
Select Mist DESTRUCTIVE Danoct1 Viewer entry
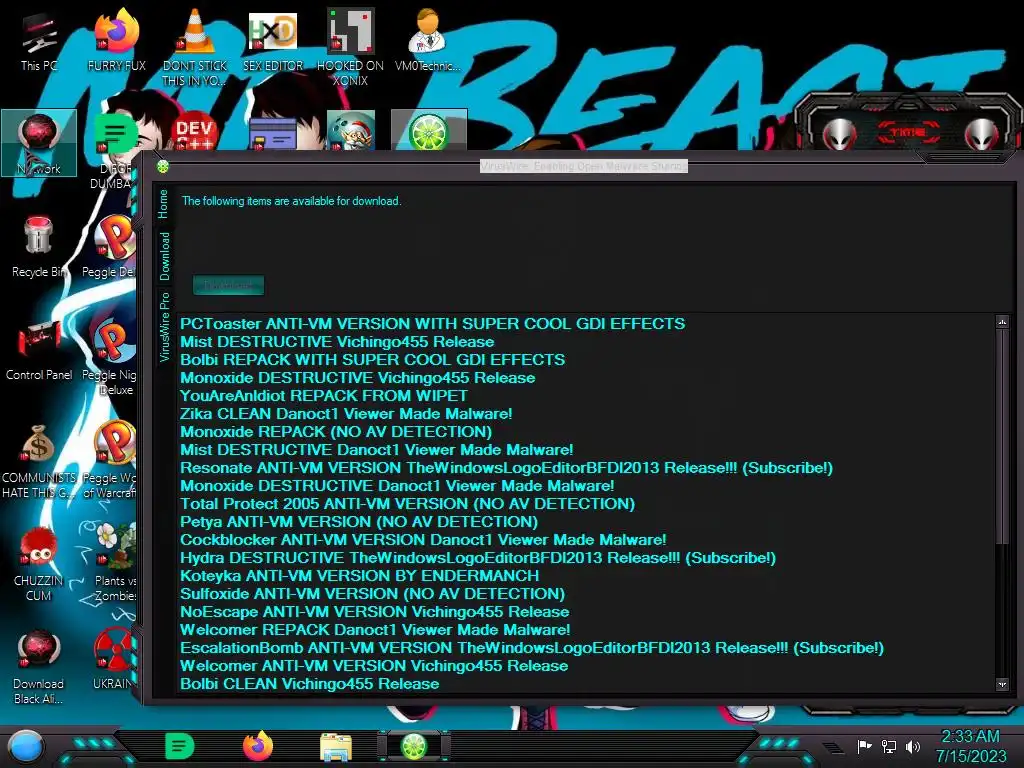(376, 450)
